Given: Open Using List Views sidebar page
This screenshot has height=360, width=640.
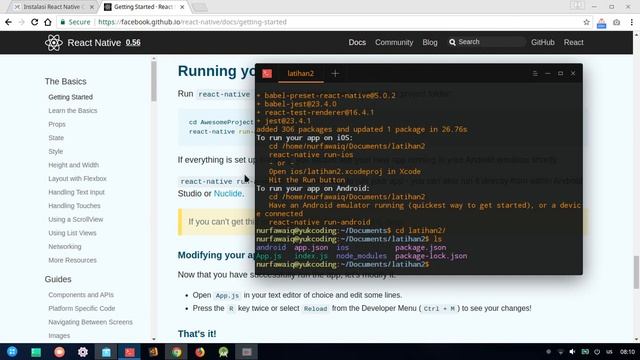Looking at the screenshot, I should click(72, 233).
